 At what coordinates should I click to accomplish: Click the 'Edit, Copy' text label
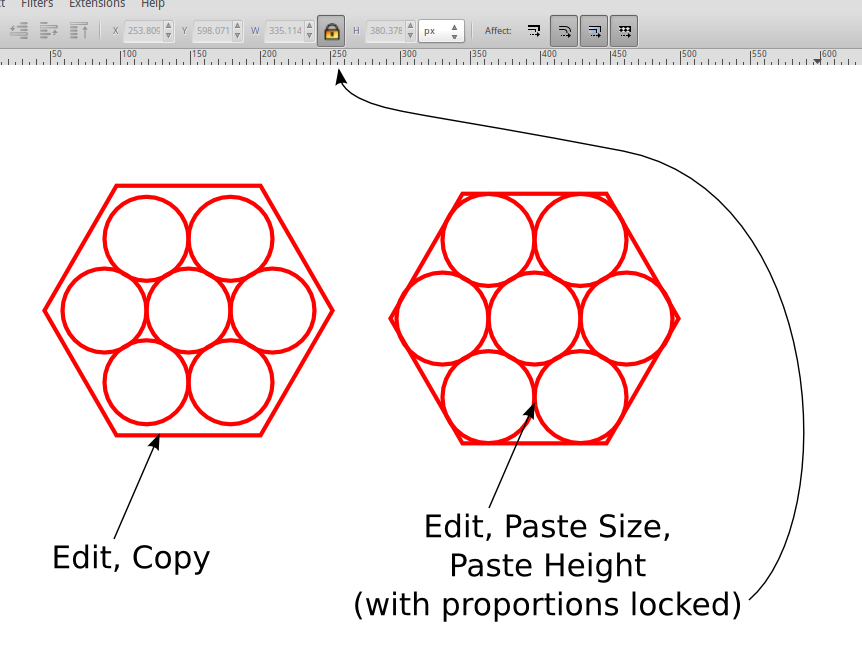coord(131,557)
